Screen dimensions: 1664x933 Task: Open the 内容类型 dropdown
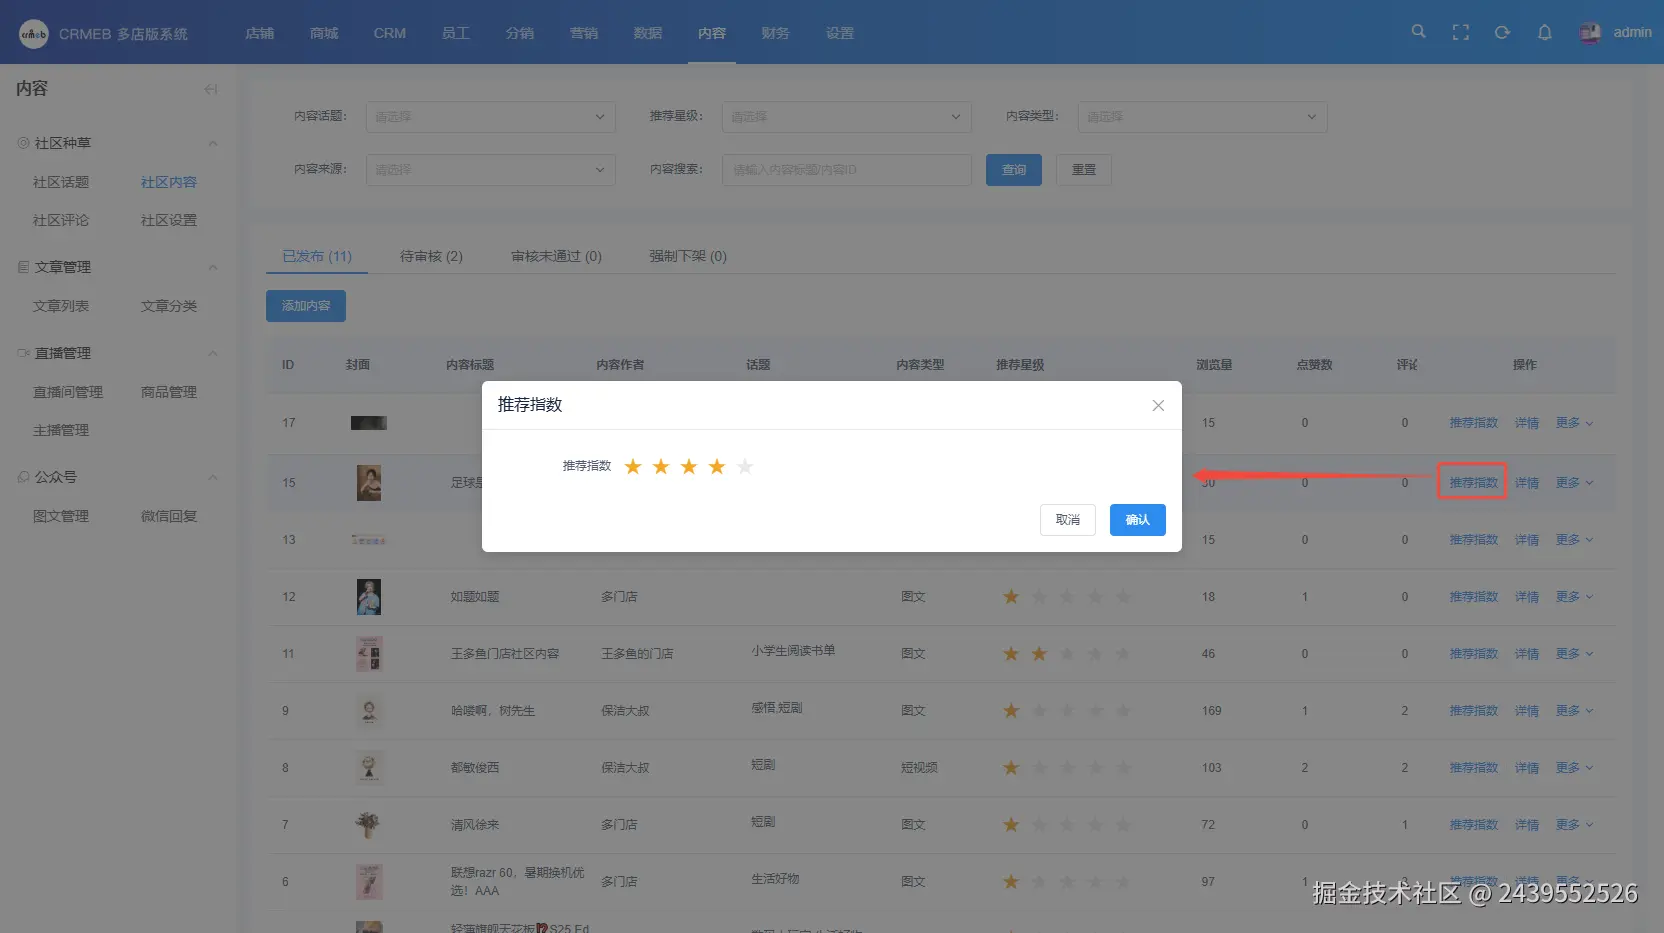click(1203, 117)
